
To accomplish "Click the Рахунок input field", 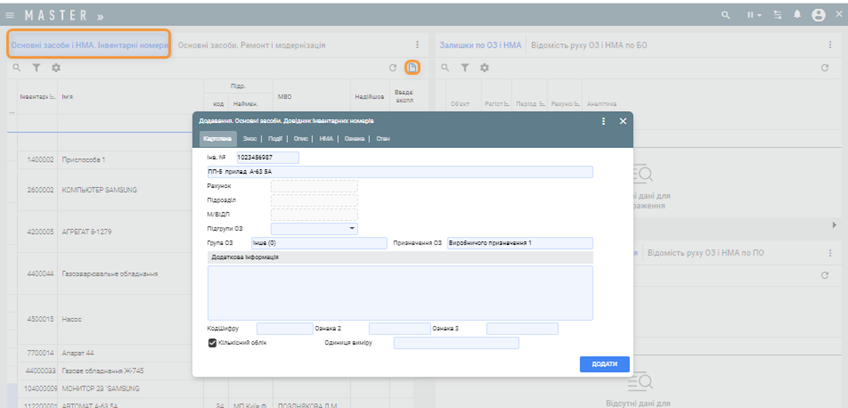I will [314, 186].
